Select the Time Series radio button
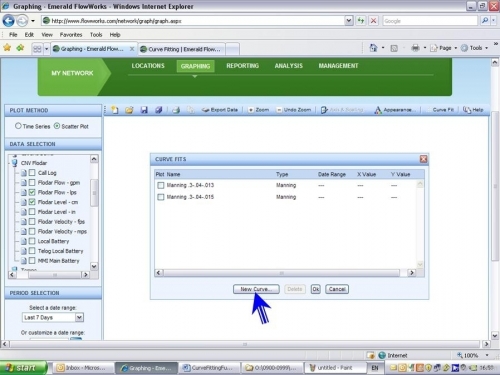The width and height of the screenshot is (500, 375). point(18,126)
